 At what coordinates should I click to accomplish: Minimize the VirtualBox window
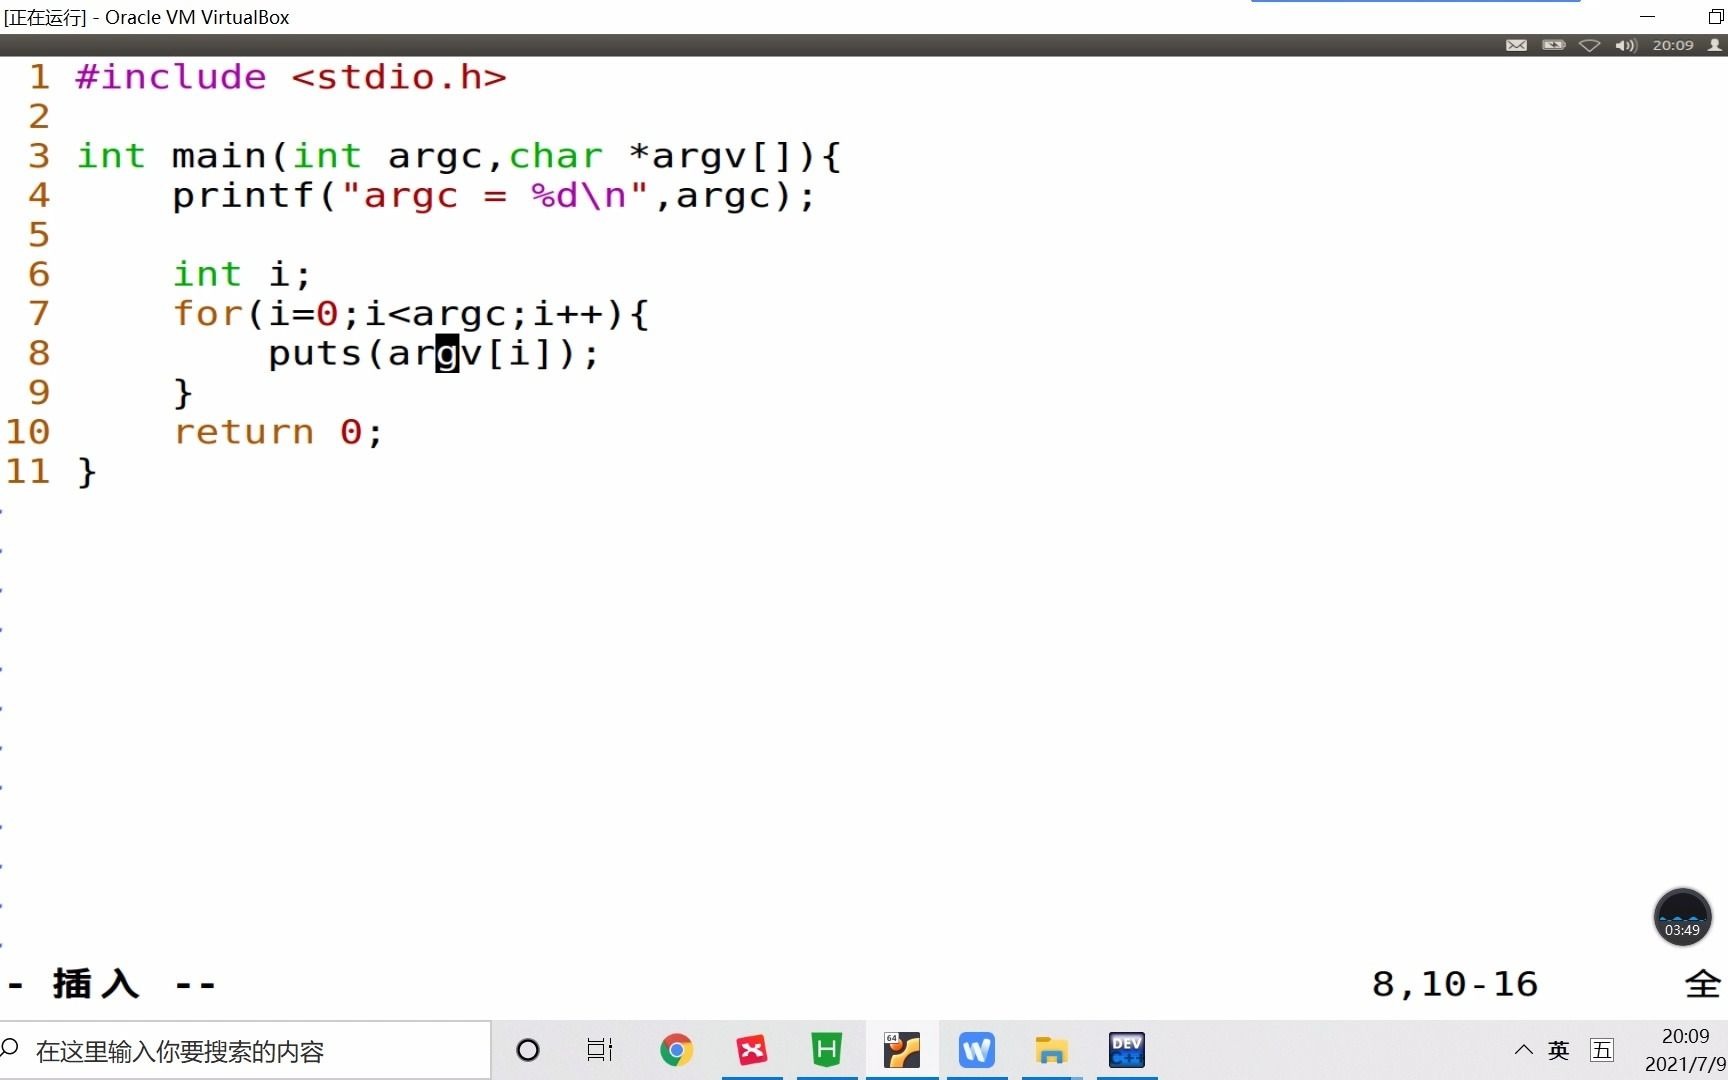coord(1648,17)
